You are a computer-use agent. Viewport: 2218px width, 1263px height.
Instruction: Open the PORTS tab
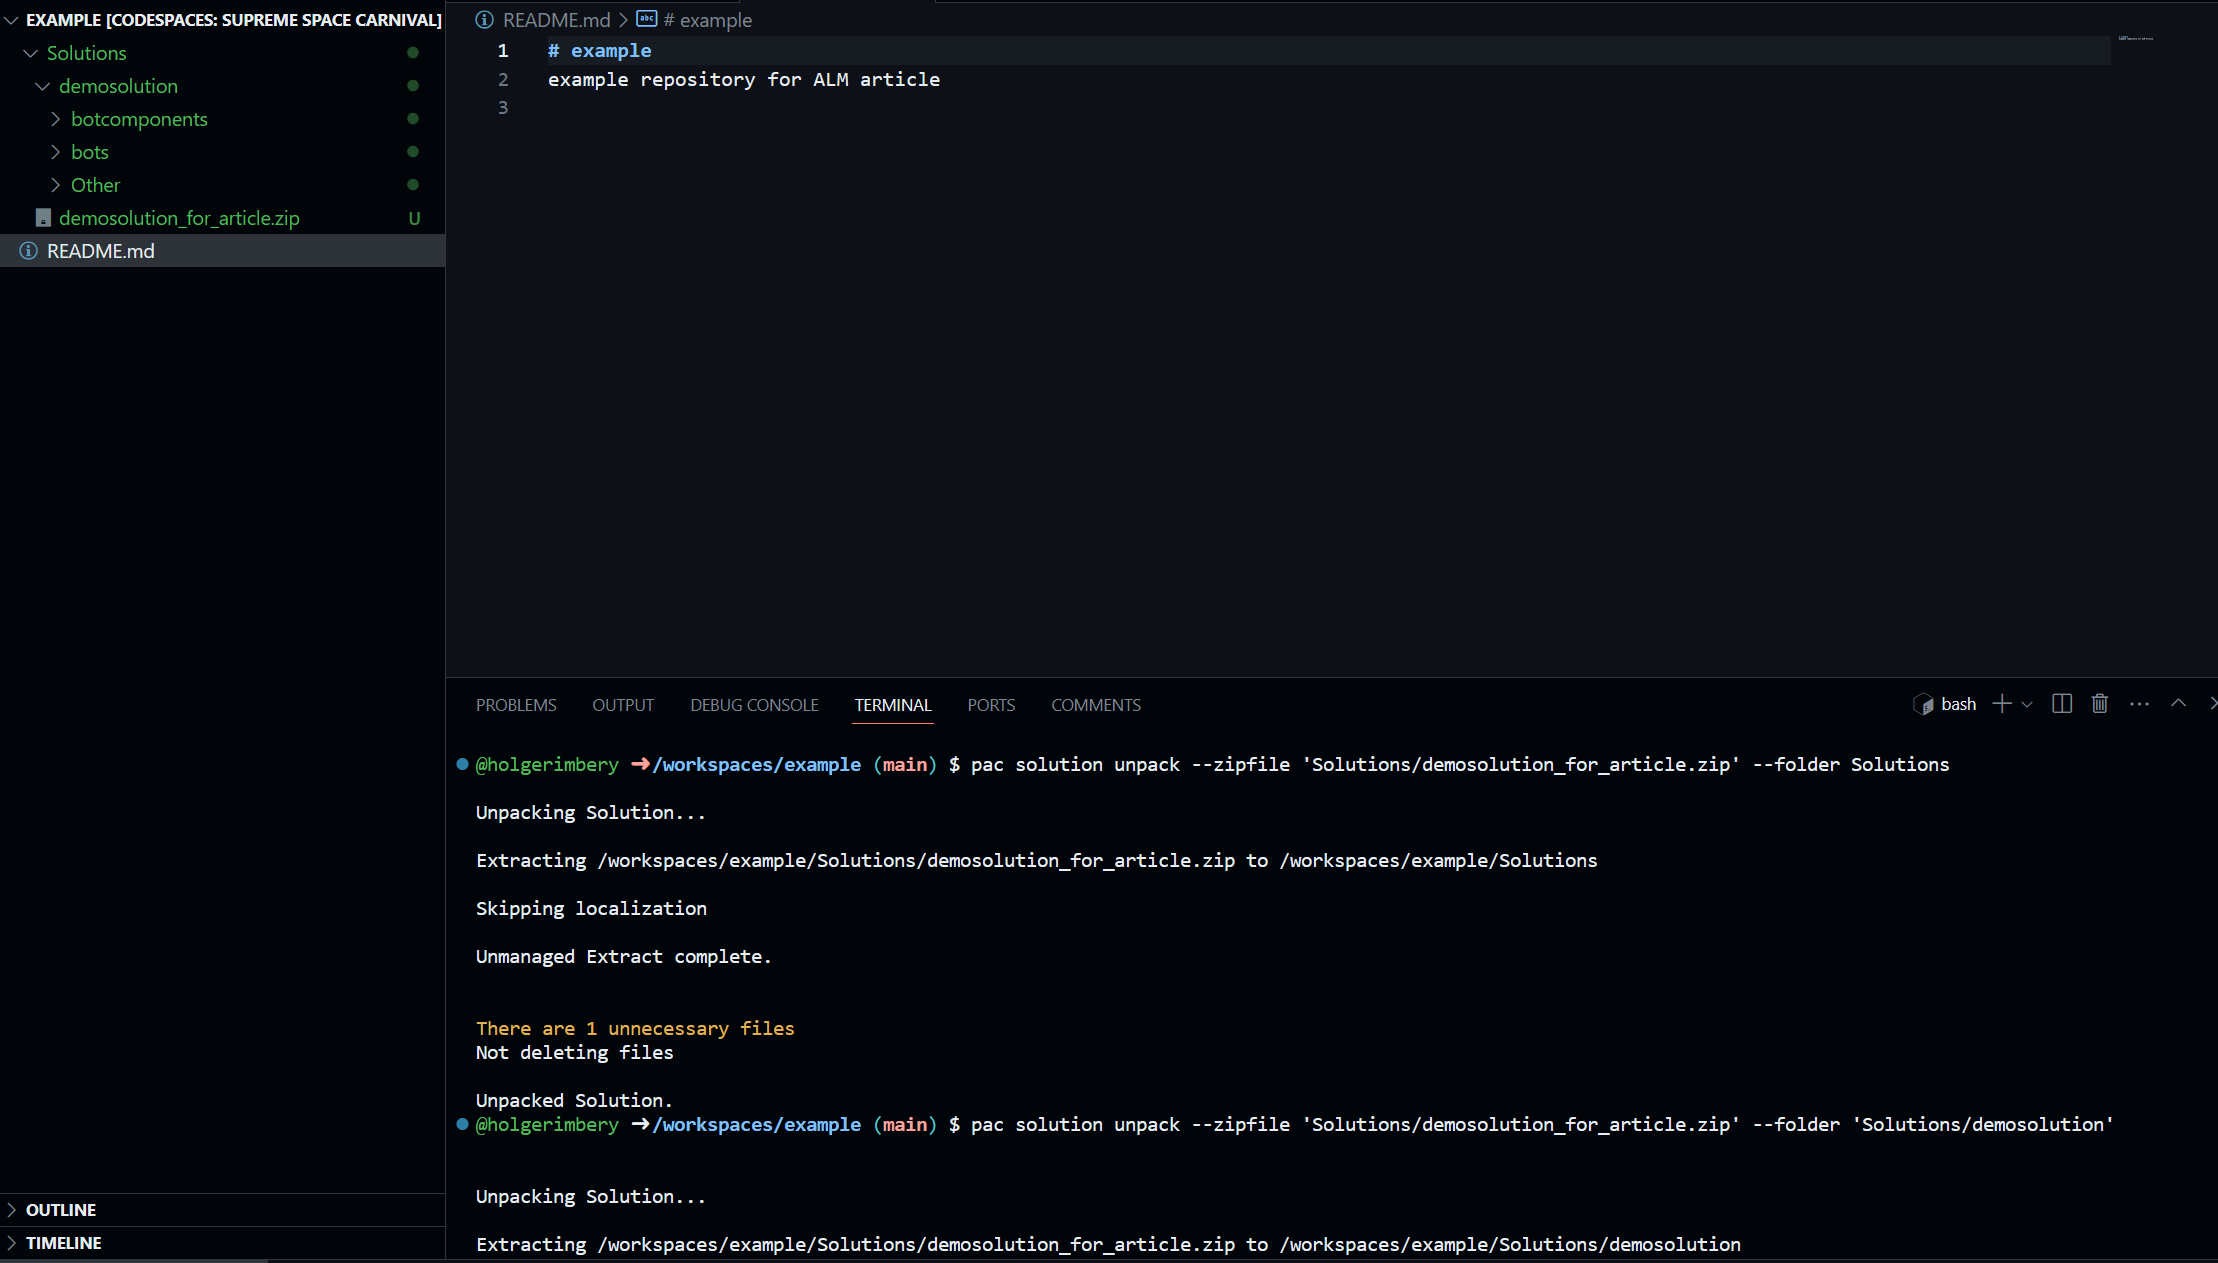991,705
